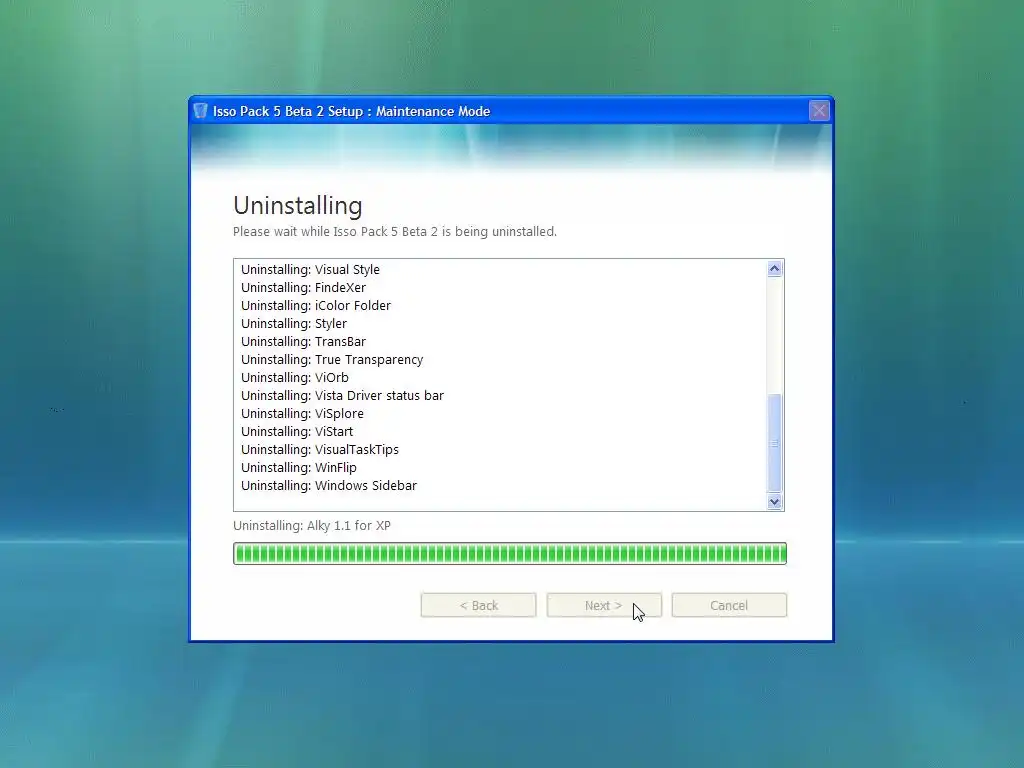1024x768 pixels.
Task: Click the 'Uninstalling' page heading
Action: (x=298, y=206)
